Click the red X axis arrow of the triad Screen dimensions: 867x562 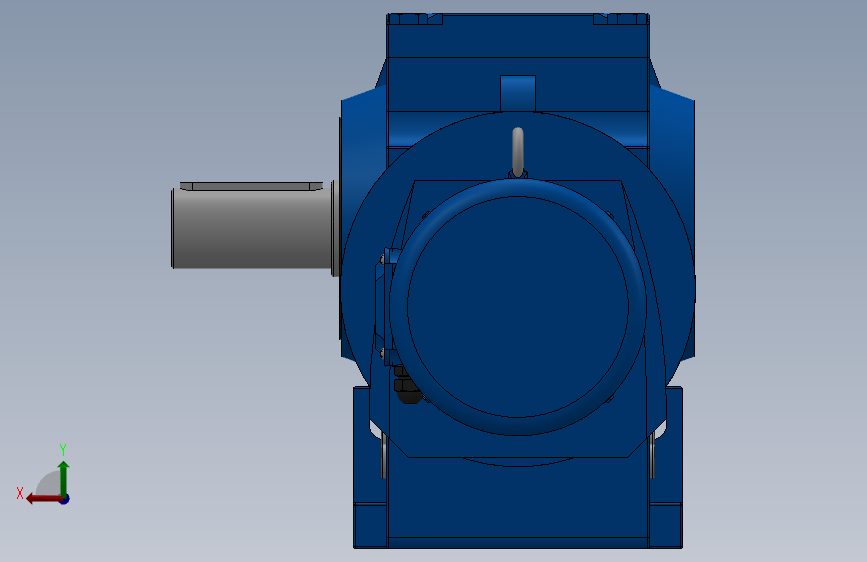[x=44, y=499]
